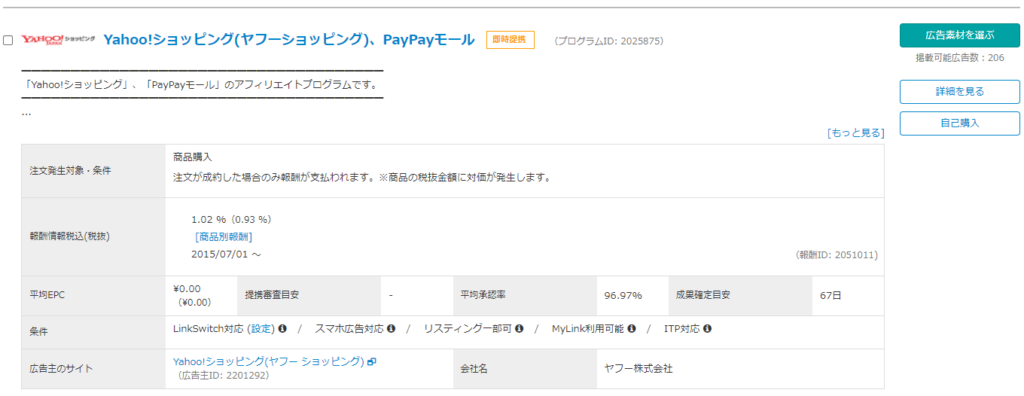Viewport: 1024px width, 396px height.
Task: Expand description with もっと見る link
Action: (856, 133)
